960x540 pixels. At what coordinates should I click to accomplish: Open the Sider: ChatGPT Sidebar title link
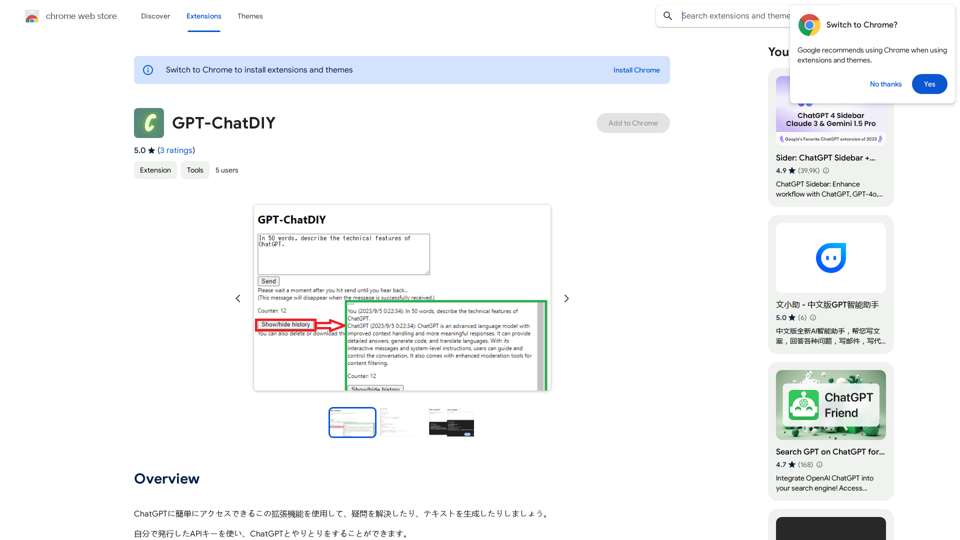tap(825, 158)
